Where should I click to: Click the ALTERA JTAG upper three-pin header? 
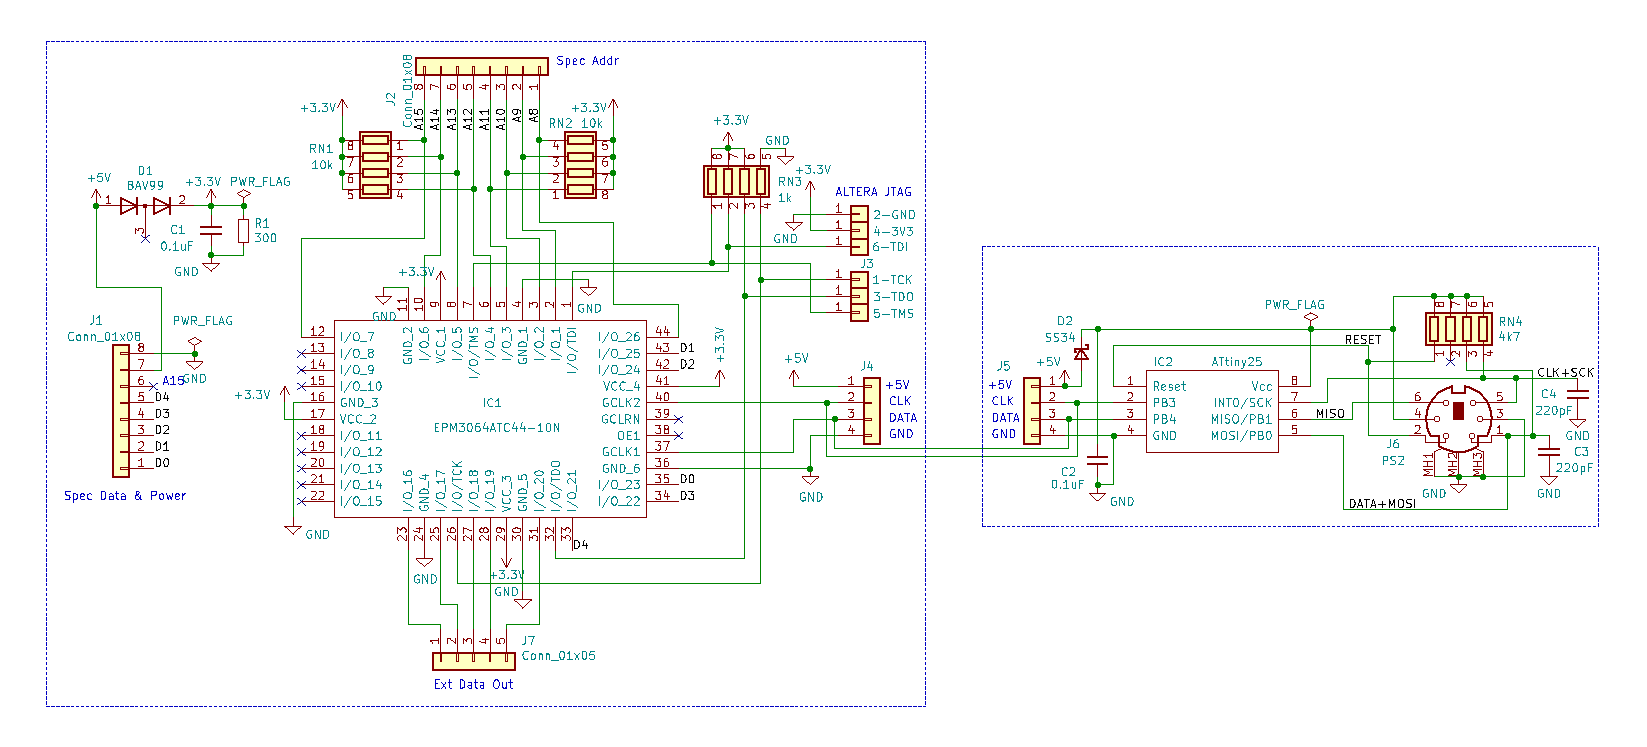tap(859, 230)
